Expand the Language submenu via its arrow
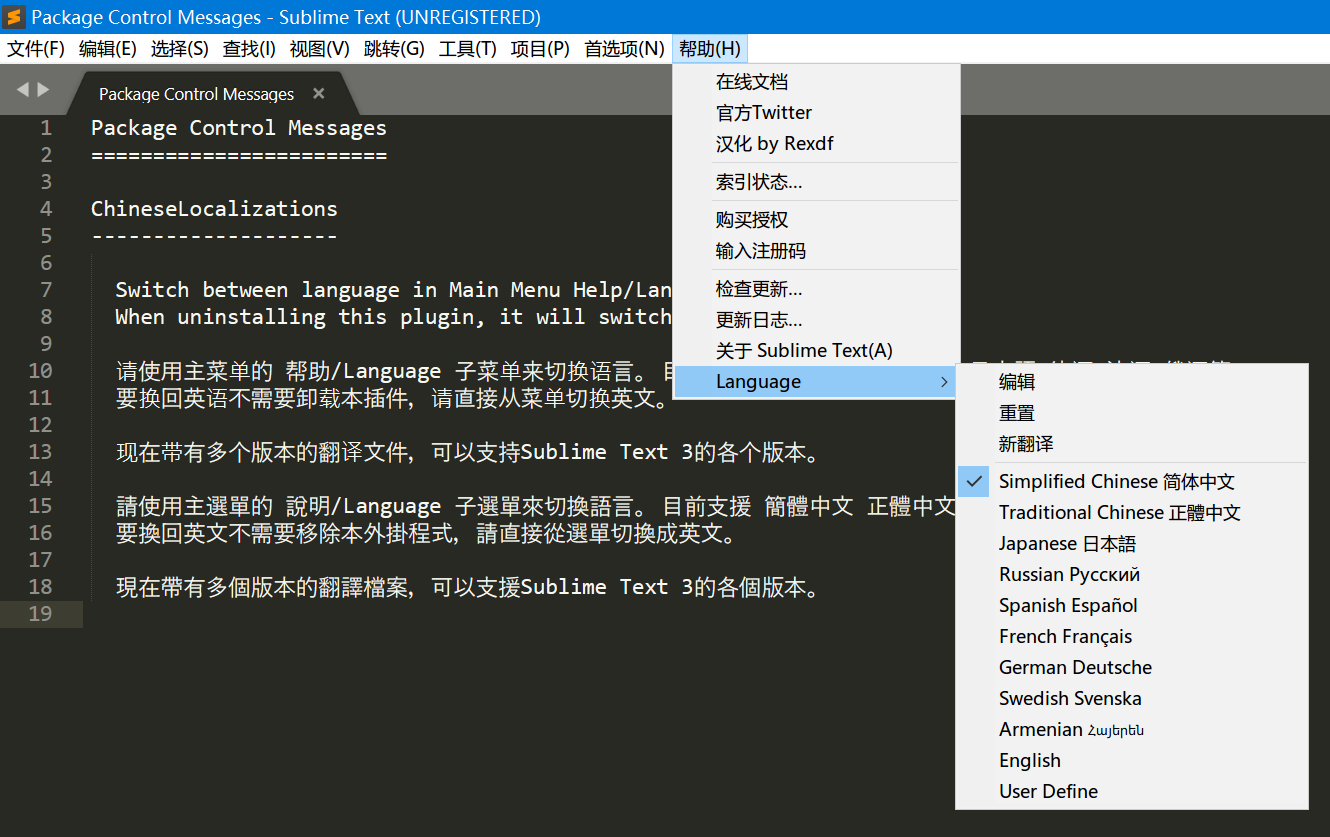This screenshot has width=1330, height=837. [x=944, y=382]
